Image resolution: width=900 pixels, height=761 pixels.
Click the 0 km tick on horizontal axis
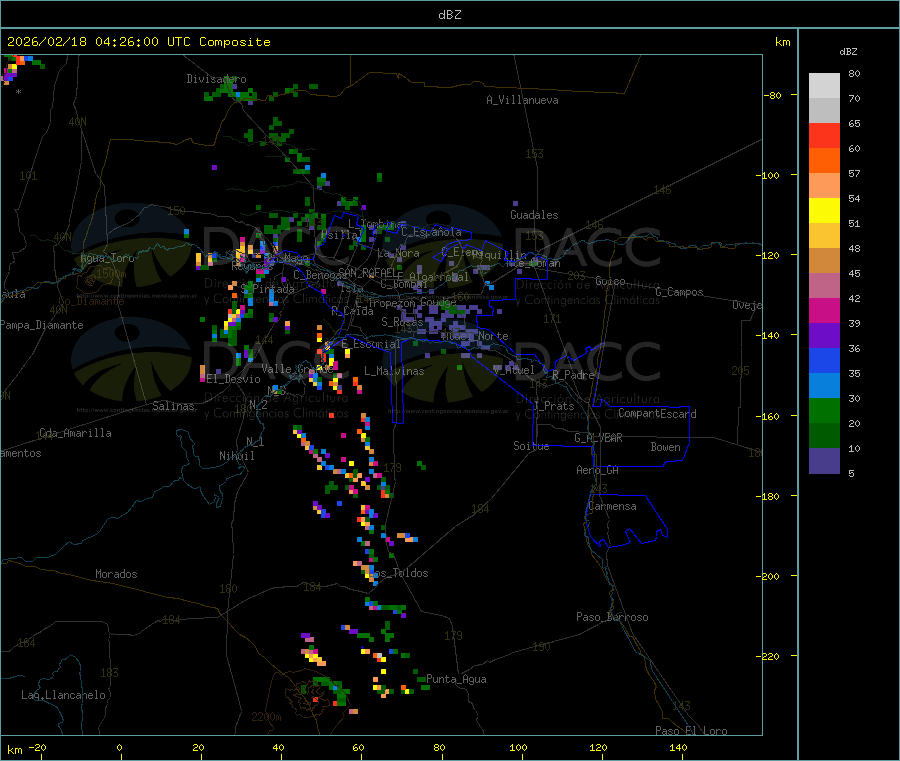[x=119, y=748]
